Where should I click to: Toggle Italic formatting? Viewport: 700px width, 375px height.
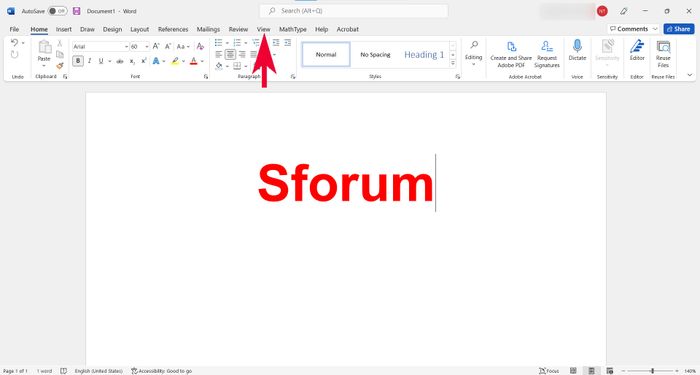pos(90,61)
